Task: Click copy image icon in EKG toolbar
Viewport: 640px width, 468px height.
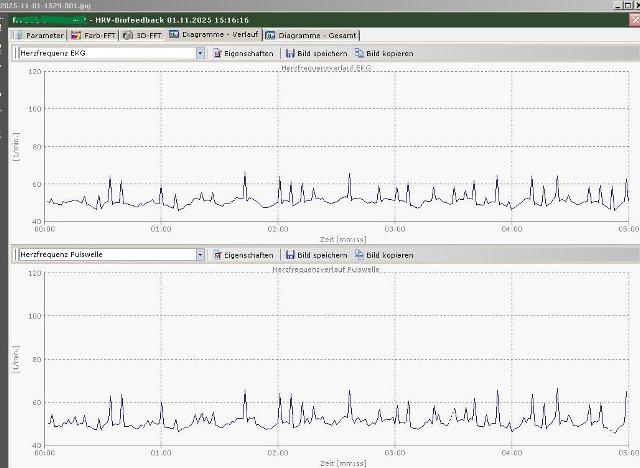Action: pos(359,53)
